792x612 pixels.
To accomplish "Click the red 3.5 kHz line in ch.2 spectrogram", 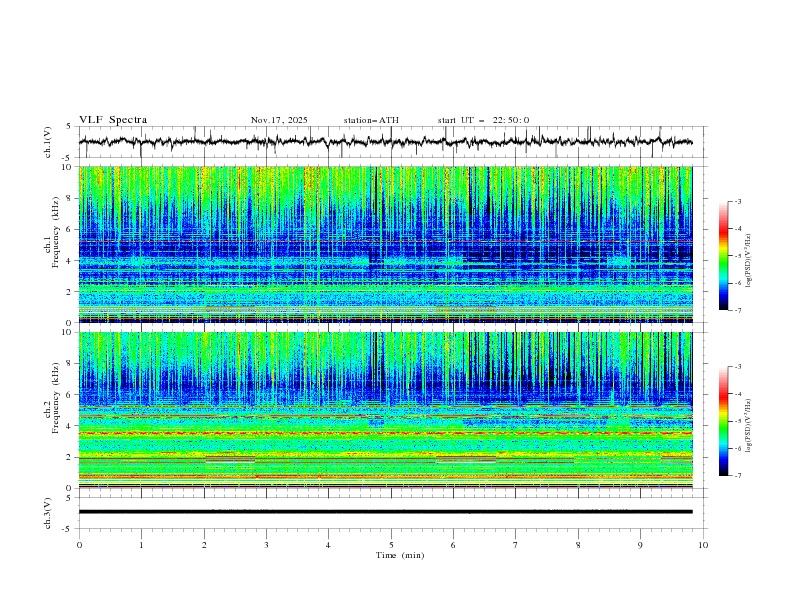I will 385,433.
